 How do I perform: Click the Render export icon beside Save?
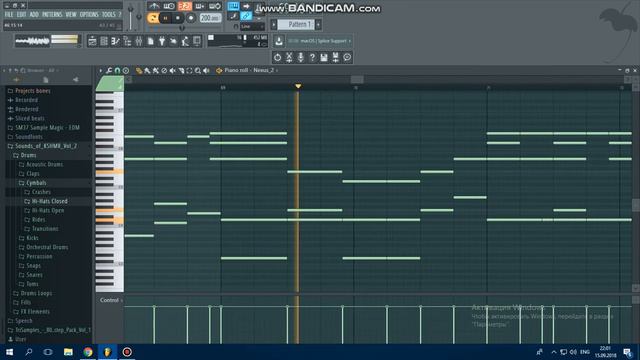pyautogui.click(x=335, y=58)
